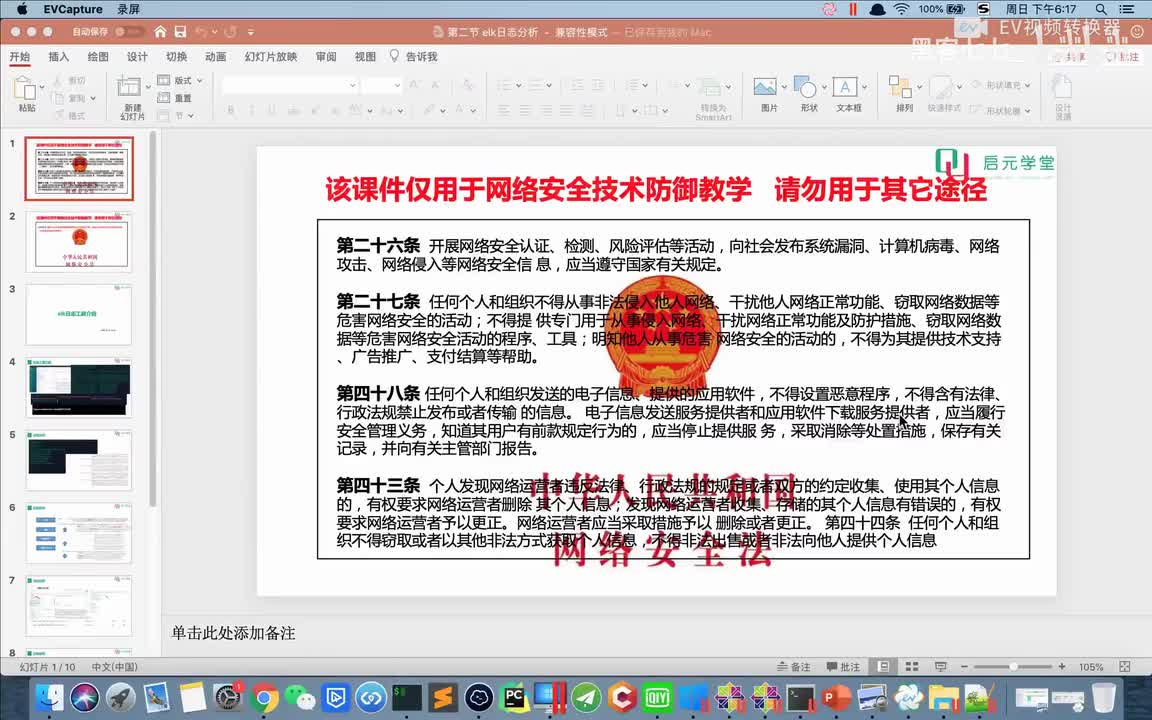Open Customize Quick Access Toolbar arrow
The height and width of the screenshot is (720, 1152).
[x=251, y=32]
